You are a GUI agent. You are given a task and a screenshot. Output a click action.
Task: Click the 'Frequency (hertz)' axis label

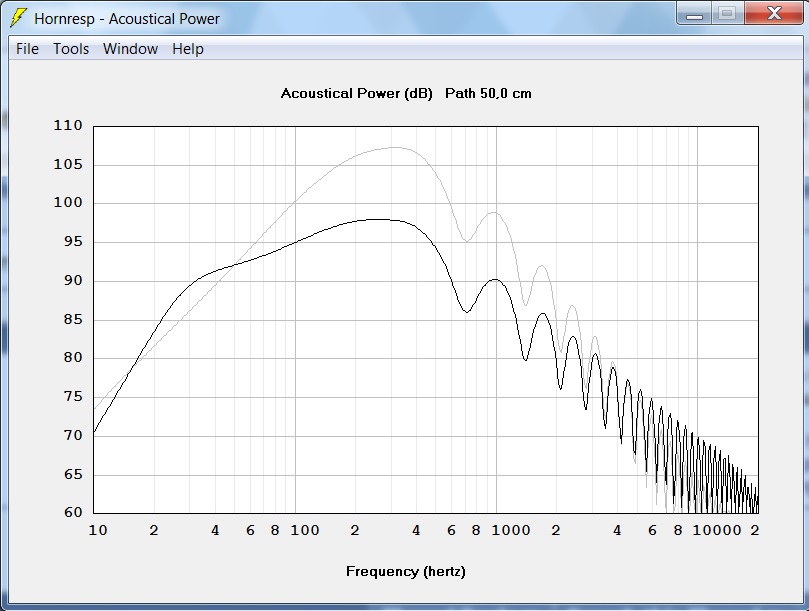[406, 572]
